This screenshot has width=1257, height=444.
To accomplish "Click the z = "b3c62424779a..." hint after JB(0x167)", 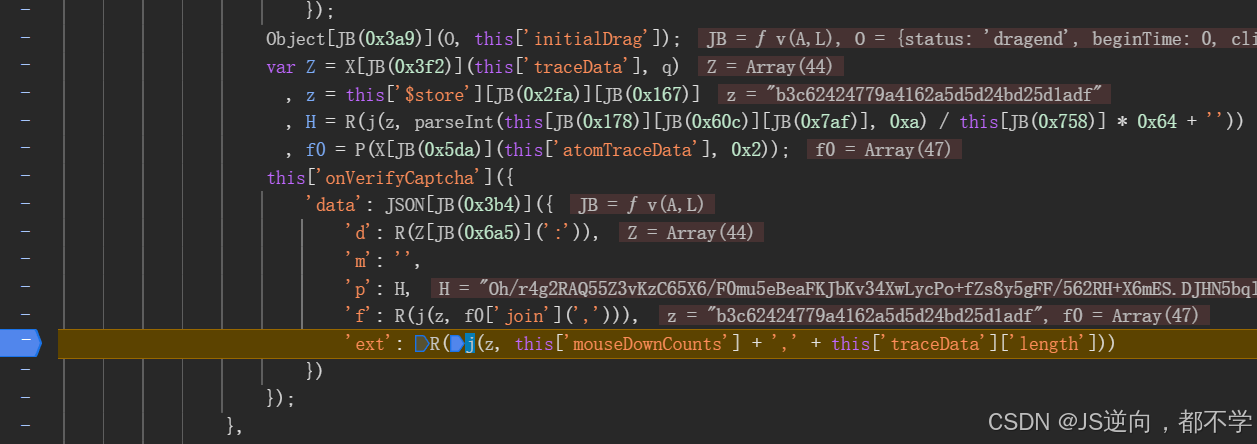I will (914, 94).
